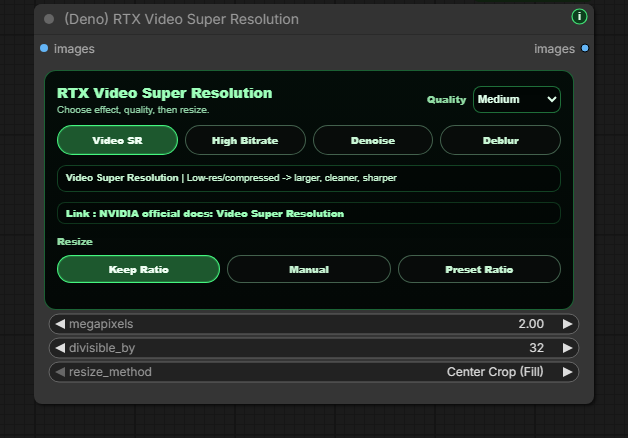Select the Video SR effect

[117, 140]
